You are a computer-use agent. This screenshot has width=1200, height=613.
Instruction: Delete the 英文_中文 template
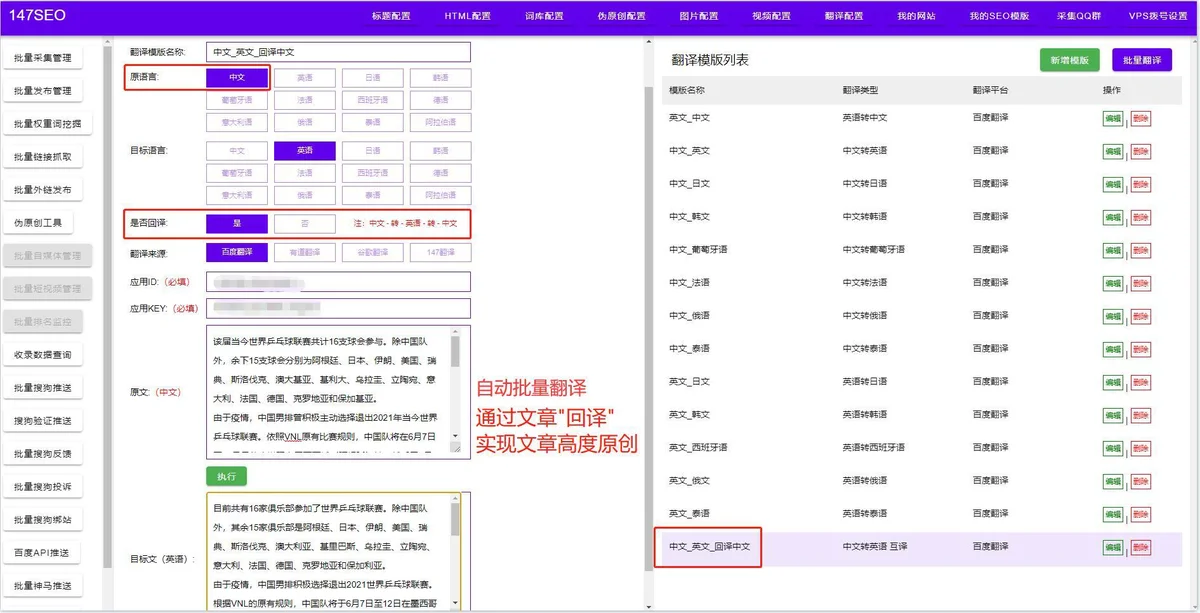coord(1141,118)
